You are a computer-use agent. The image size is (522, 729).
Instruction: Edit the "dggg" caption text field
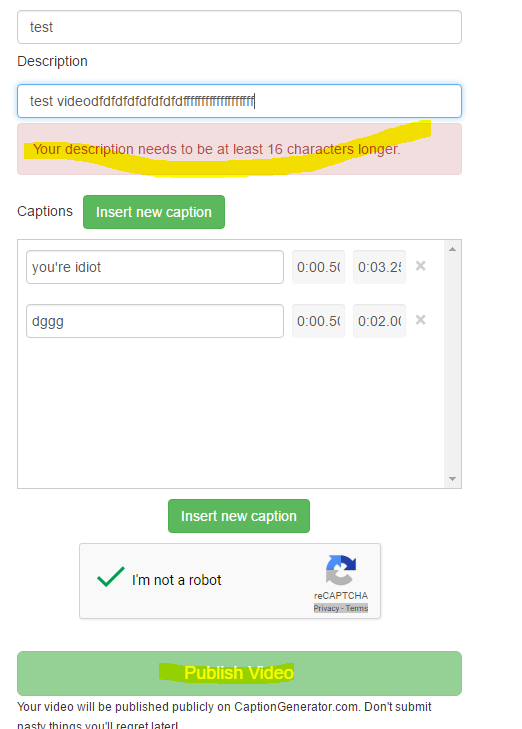[155, 321]
